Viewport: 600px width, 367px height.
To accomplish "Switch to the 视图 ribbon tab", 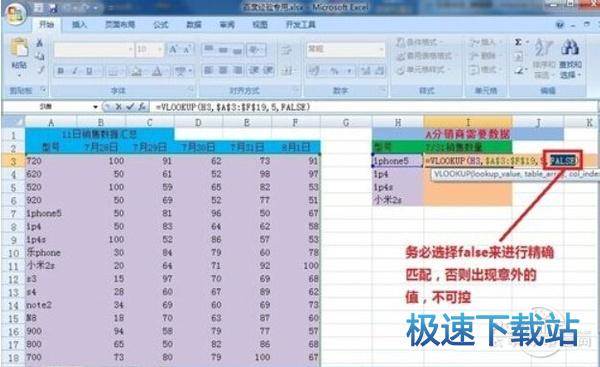I will 260,25.
